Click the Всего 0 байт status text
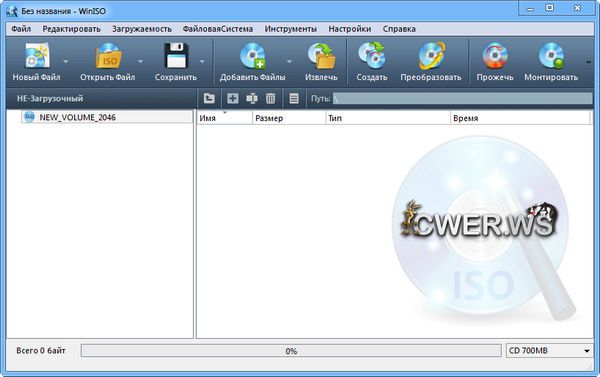Screen dimensions: 600x377 pos(41,351)
